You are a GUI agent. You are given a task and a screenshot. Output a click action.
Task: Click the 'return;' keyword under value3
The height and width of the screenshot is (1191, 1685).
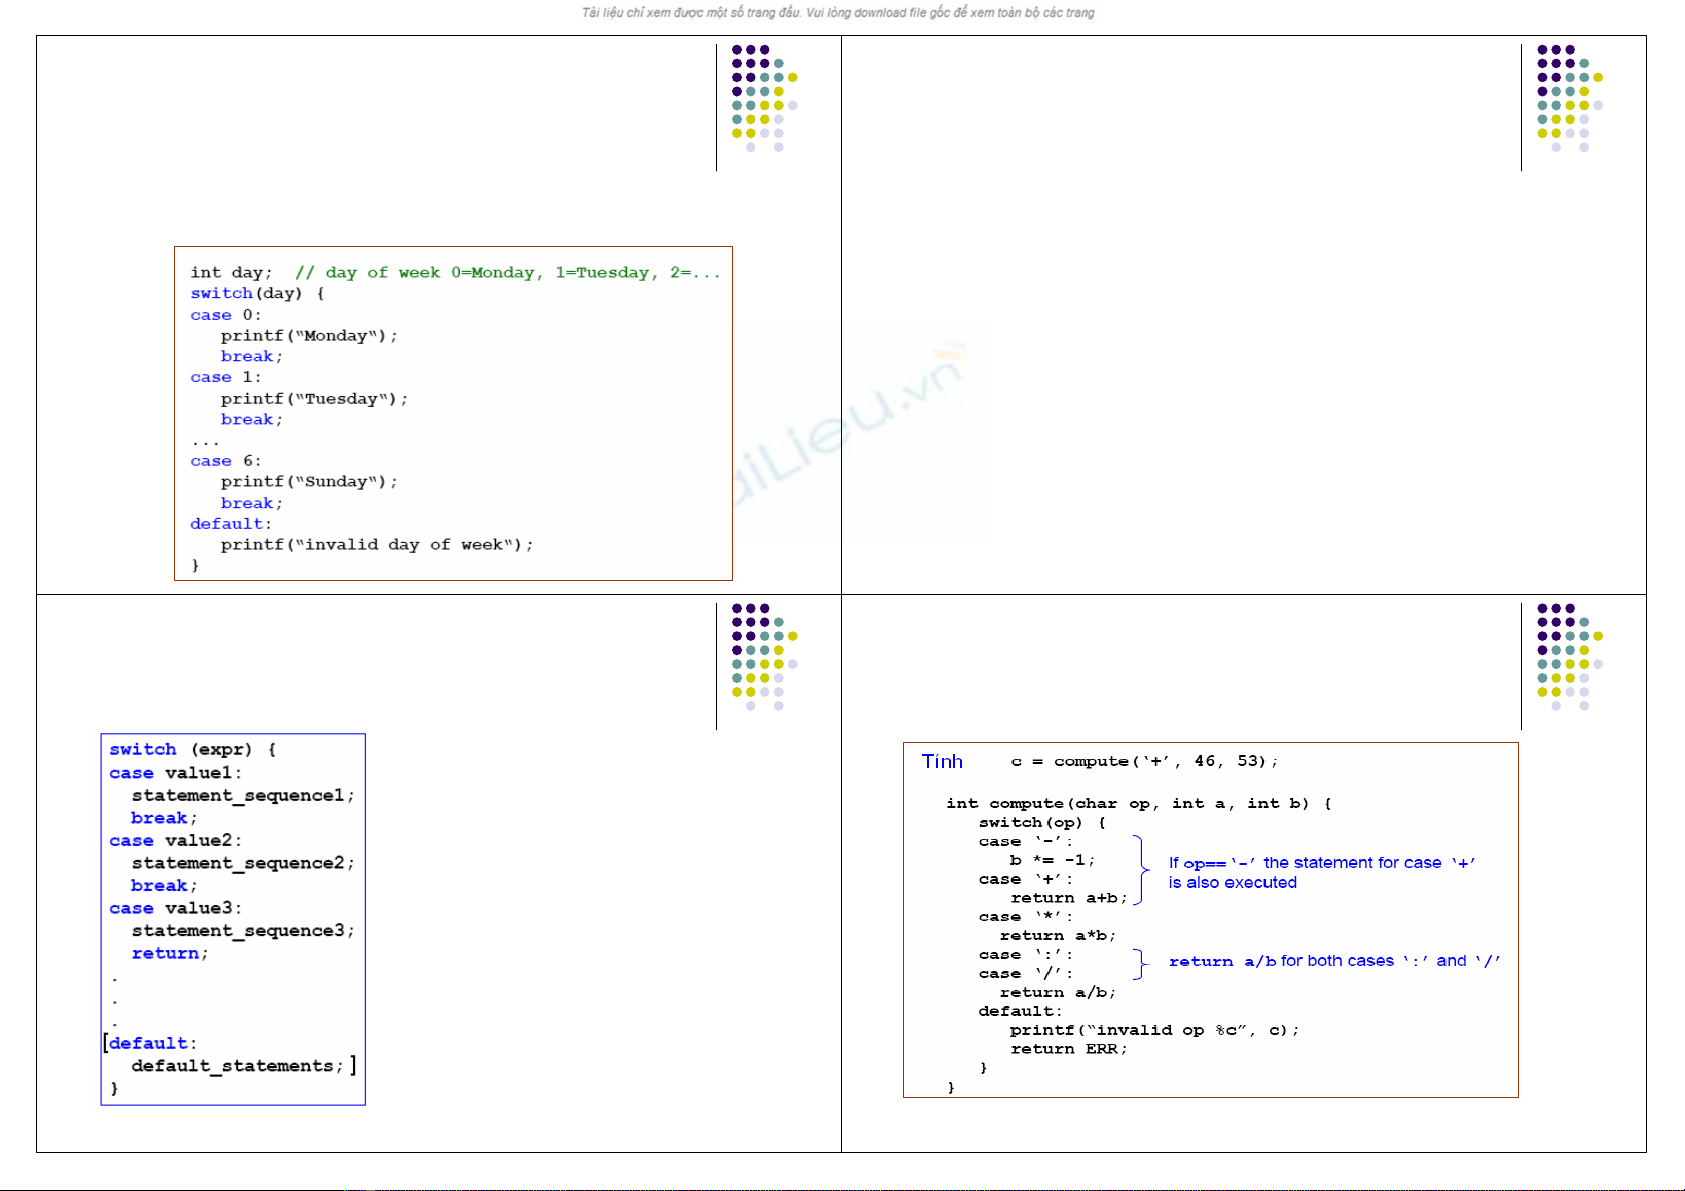click(169, 954)
